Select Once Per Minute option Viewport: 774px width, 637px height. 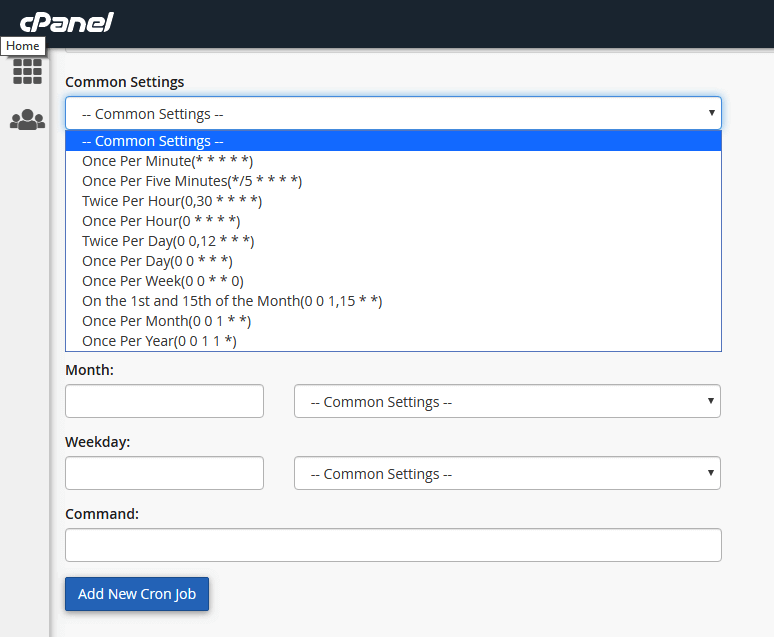(393, 161)
